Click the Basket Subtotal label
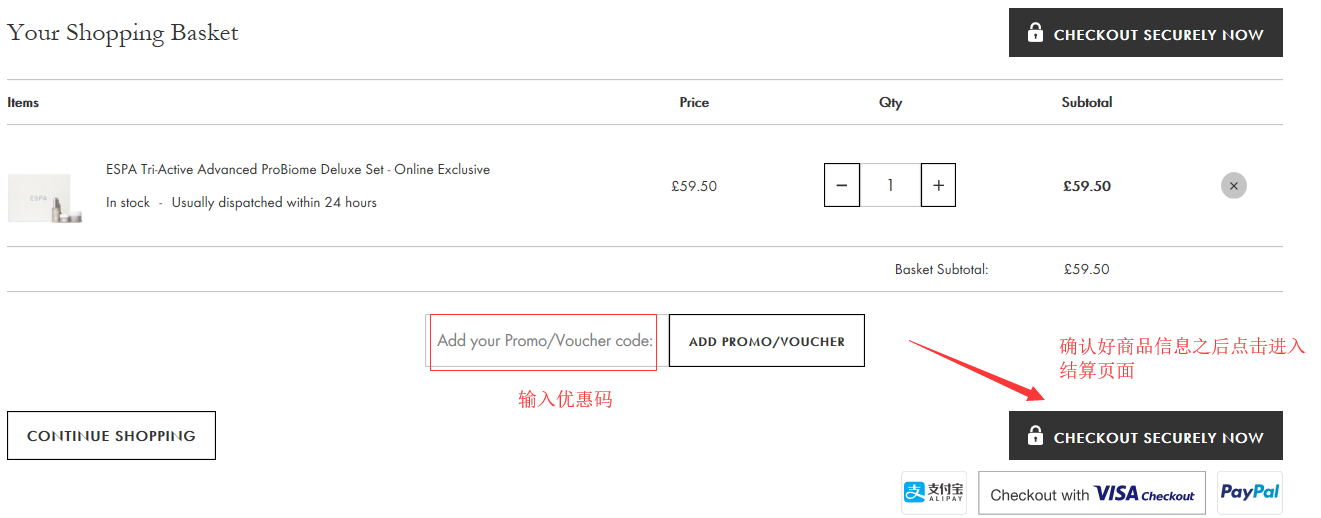 941,269
